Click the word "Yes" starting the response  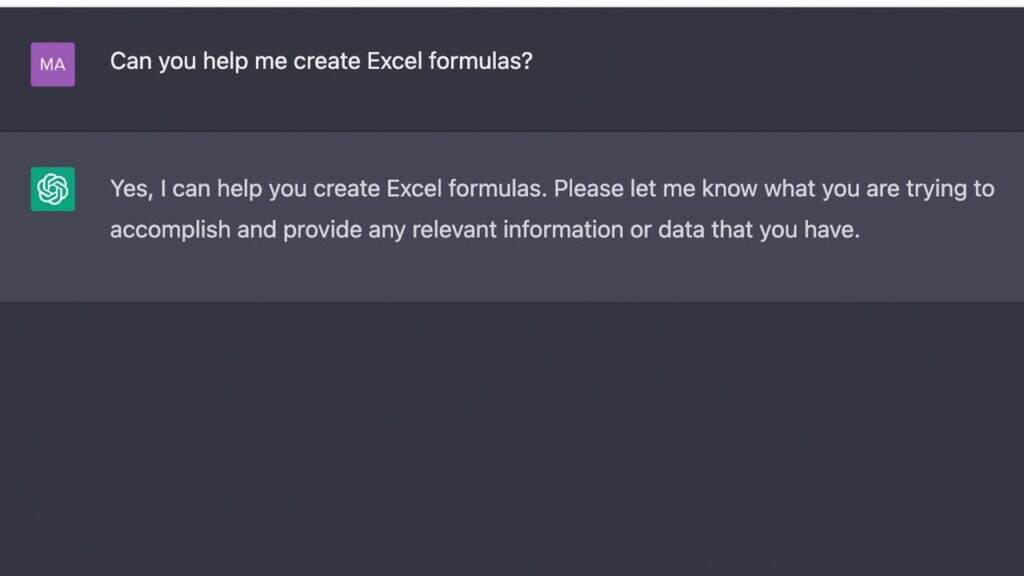(x=129, y=188)
